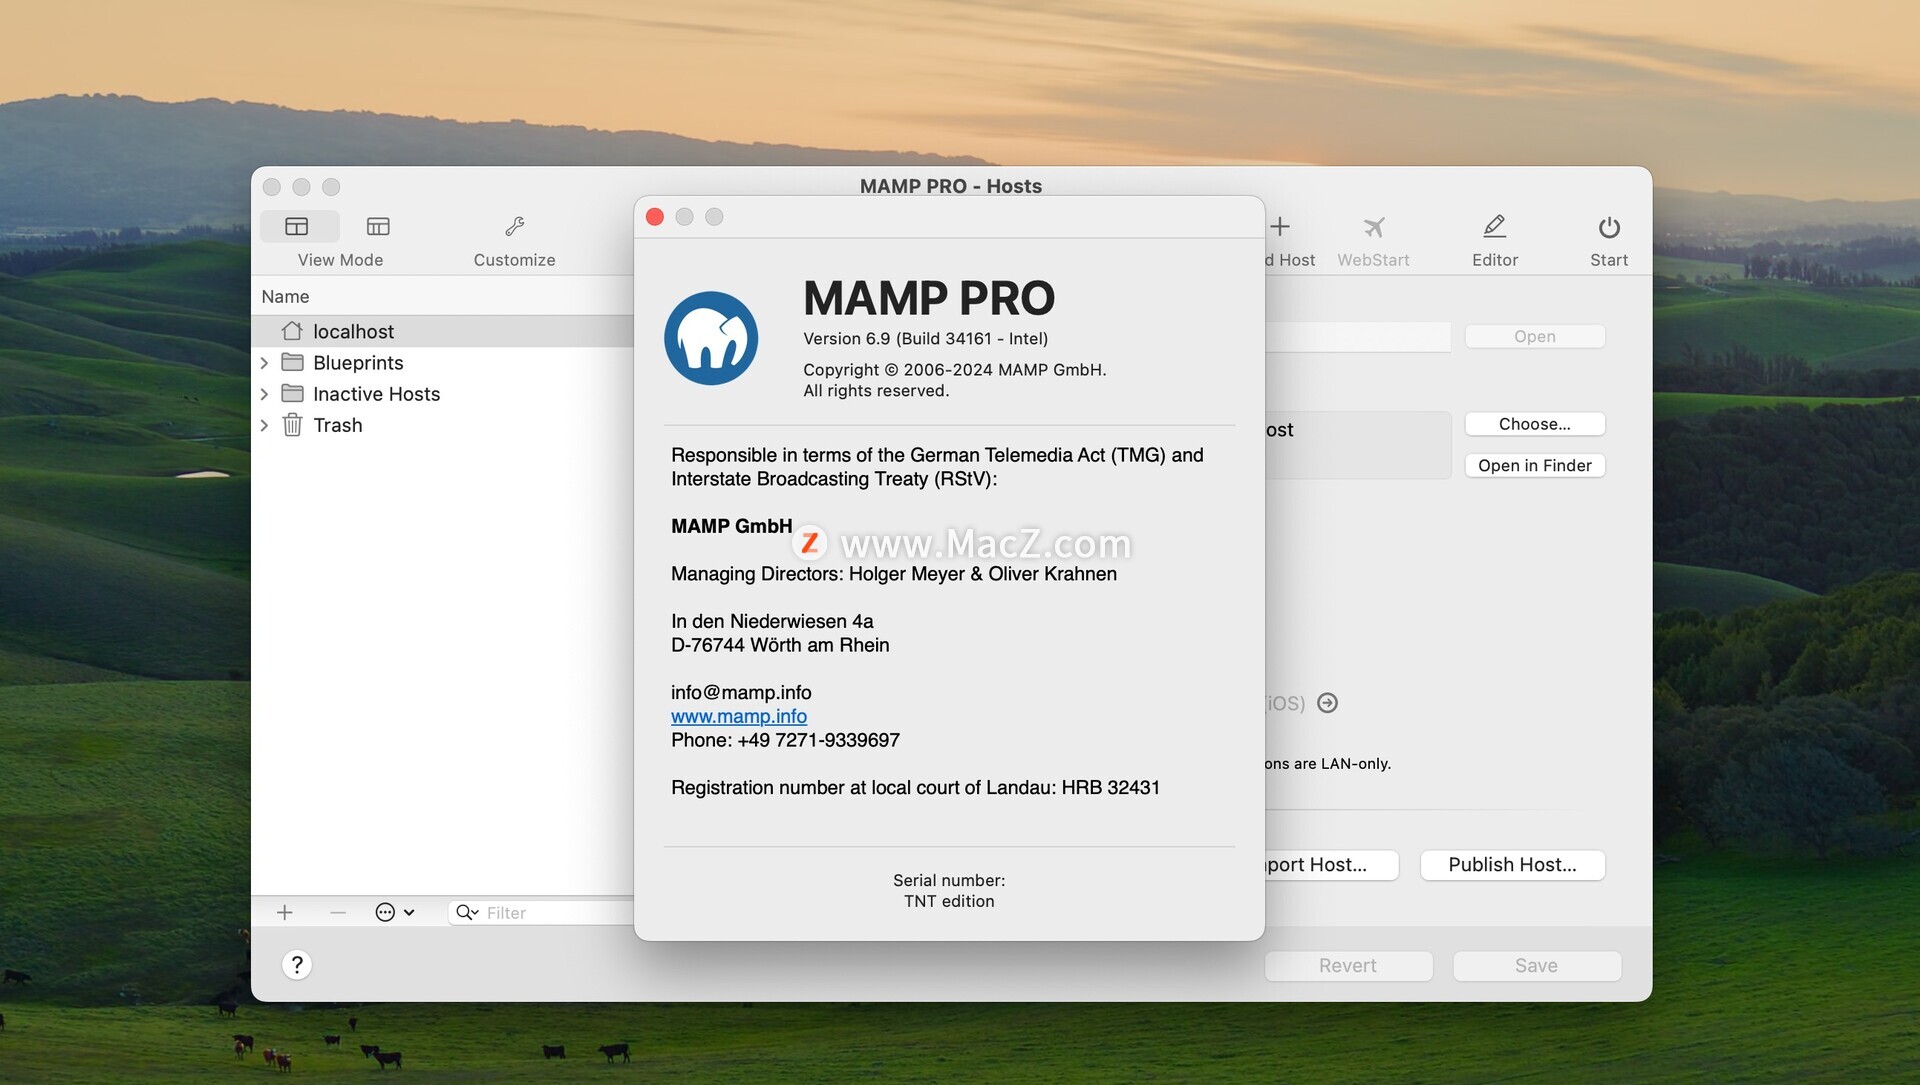
Task: Click the Phone: +49 7271-9339697 text
Action: tap(785, 740)
